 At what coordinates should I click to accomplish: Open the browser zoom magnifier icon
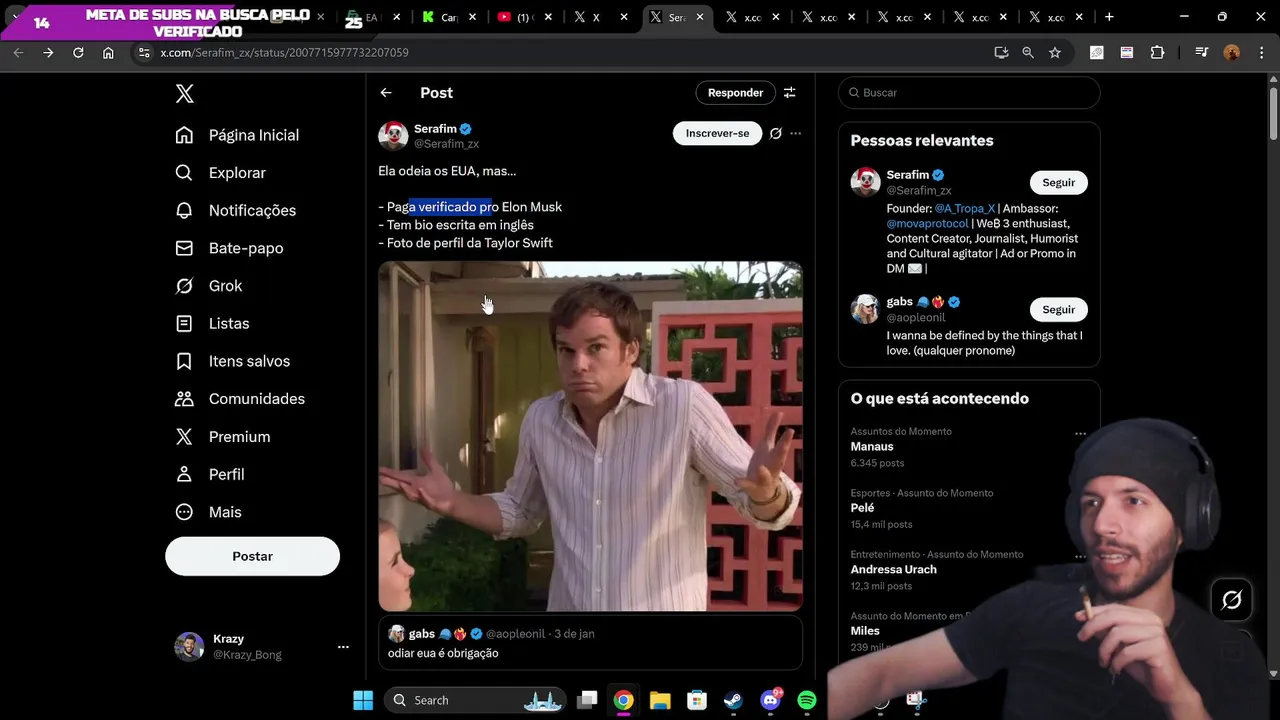coord(1028,52)
